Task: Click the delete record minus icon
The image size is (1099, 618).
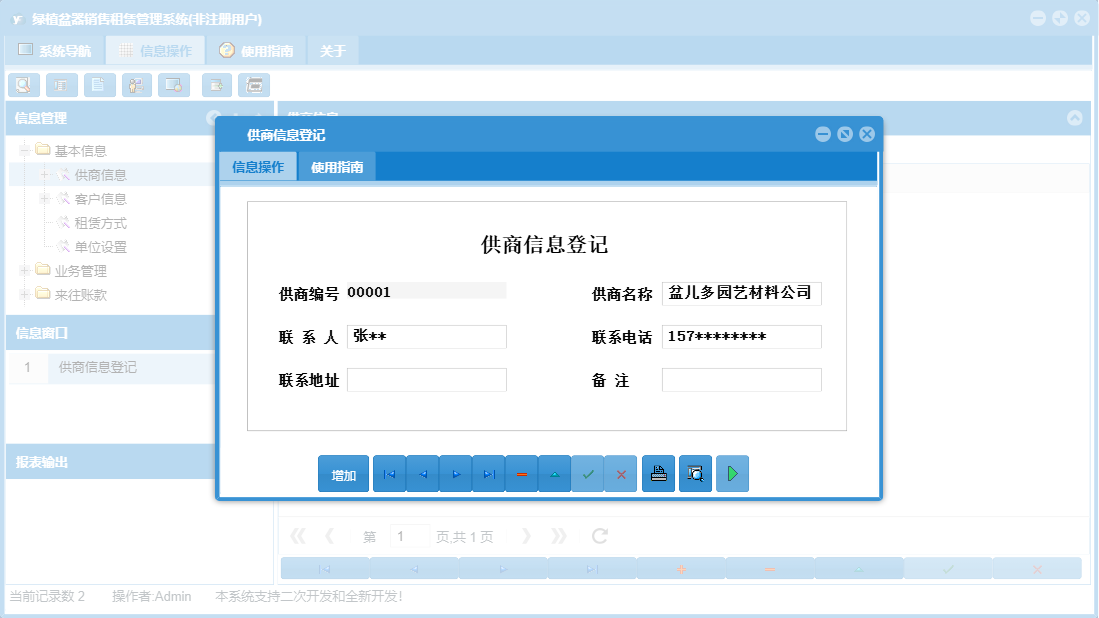Action: (521, 473)
